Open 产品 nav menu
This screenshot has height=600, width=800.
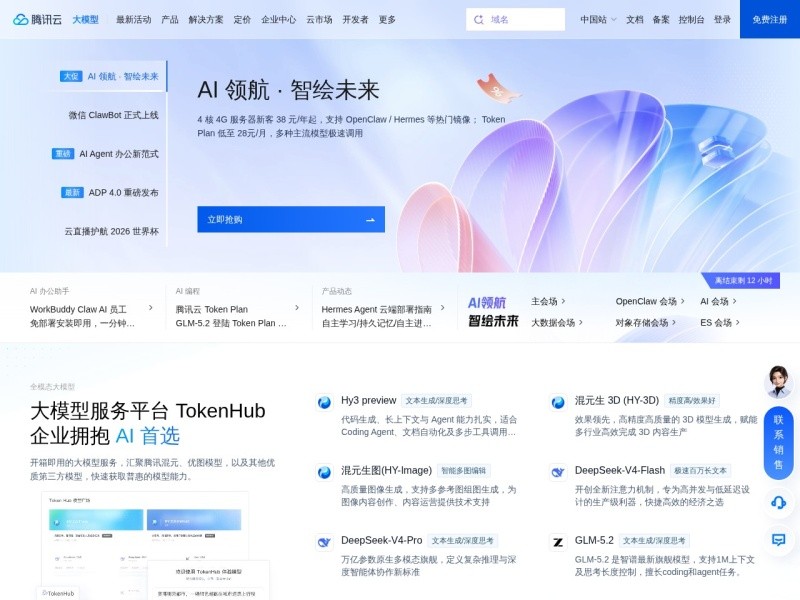pos(170,19)
